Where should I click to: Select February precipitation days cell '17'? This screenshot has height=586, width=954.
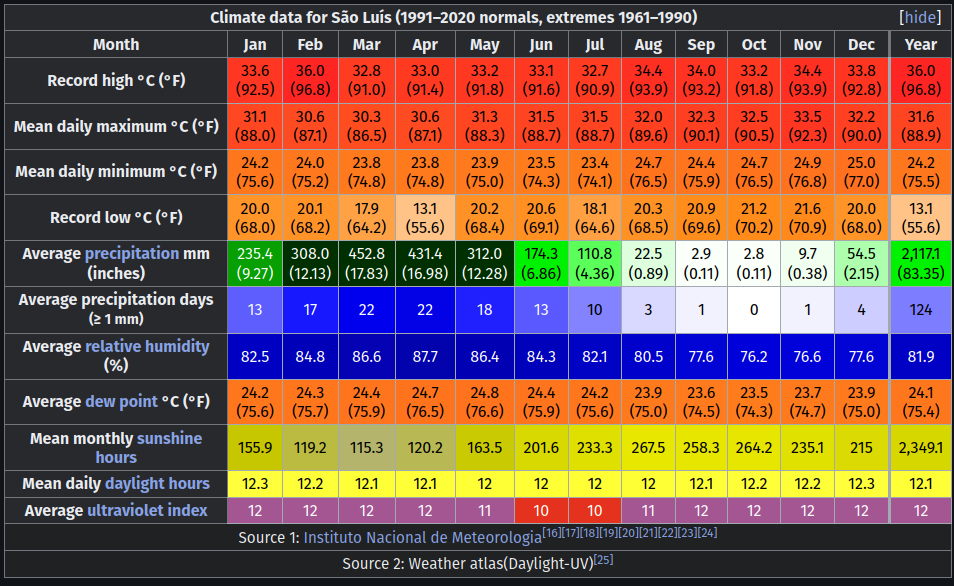click(x=310, y=310)
